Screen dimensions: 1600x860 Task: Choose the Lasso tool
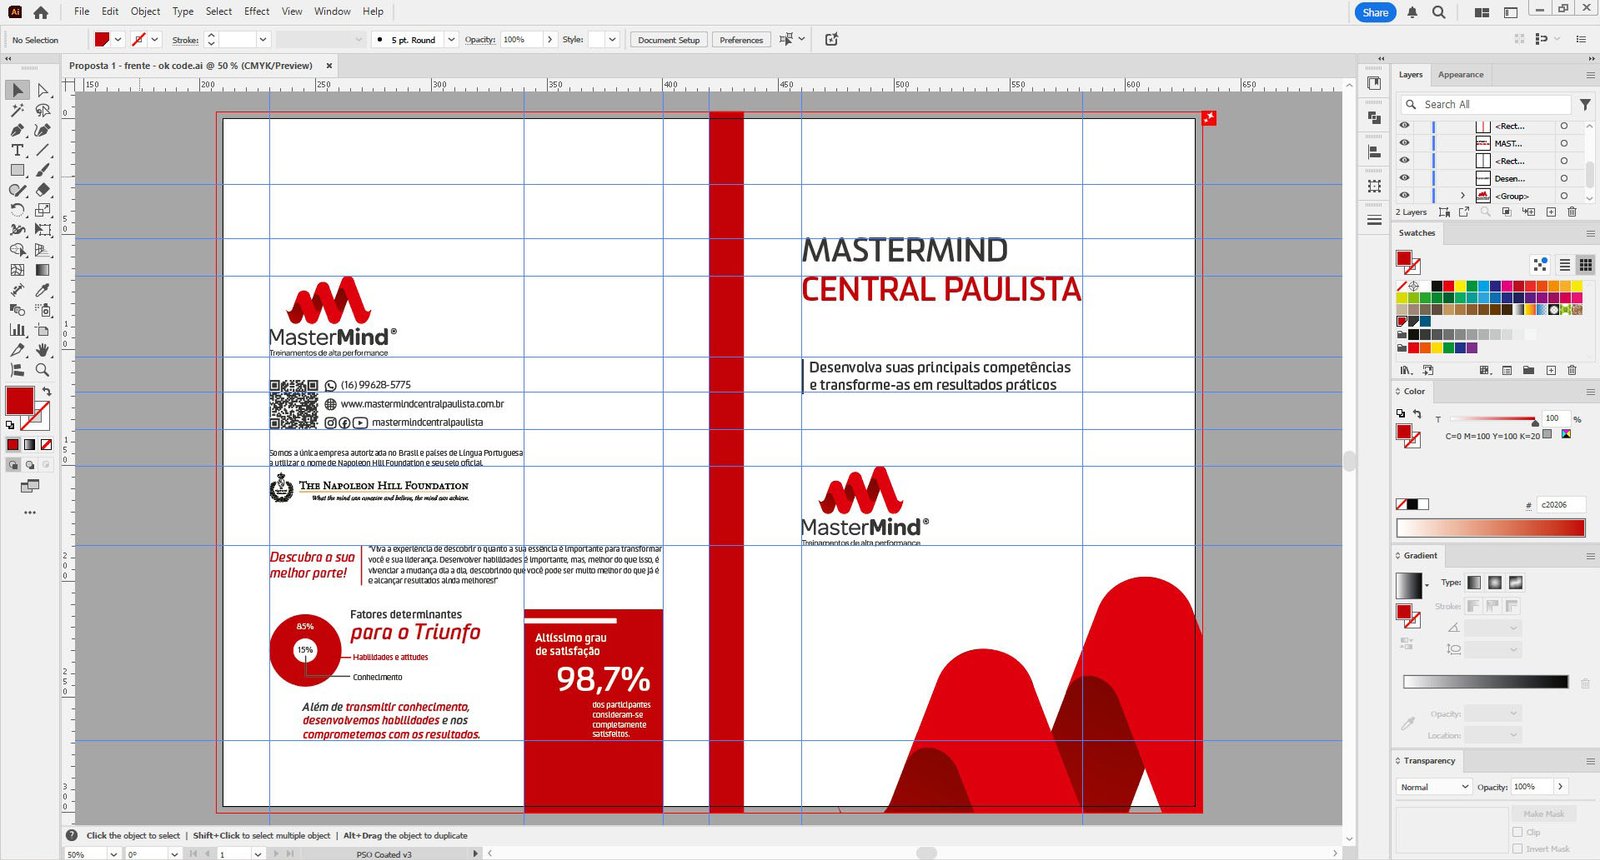pyautogui.click(x=43, y=110)
